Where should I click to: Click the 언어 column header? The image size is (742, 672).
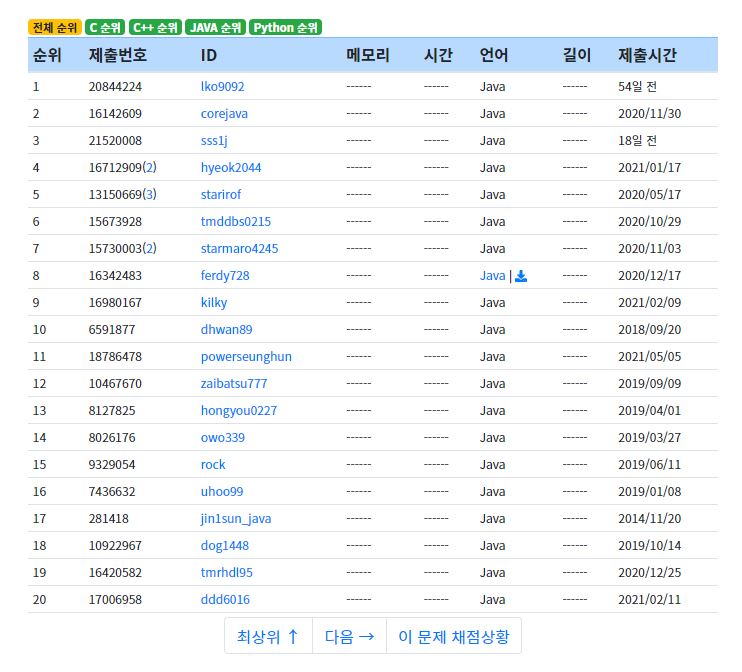(x=494, y=55)
